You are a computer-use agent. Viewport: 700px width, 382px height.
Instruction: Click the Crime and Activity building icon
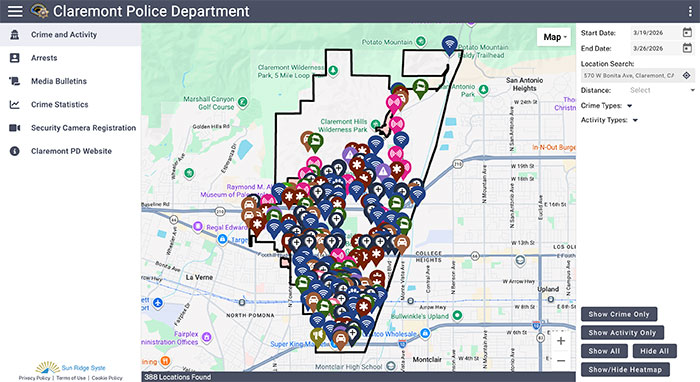pyautogui.click(x=15, y=35)
